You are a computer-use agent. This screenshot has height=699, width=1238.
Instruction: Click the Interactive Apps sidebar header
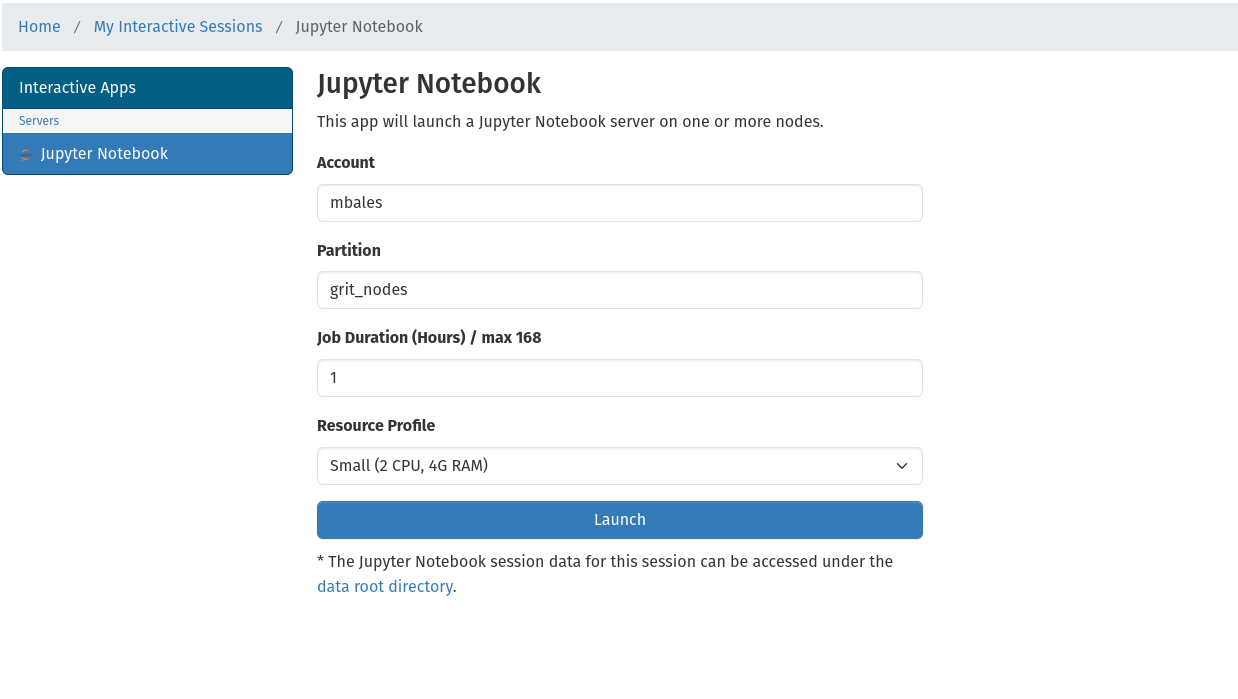(77, 88)
